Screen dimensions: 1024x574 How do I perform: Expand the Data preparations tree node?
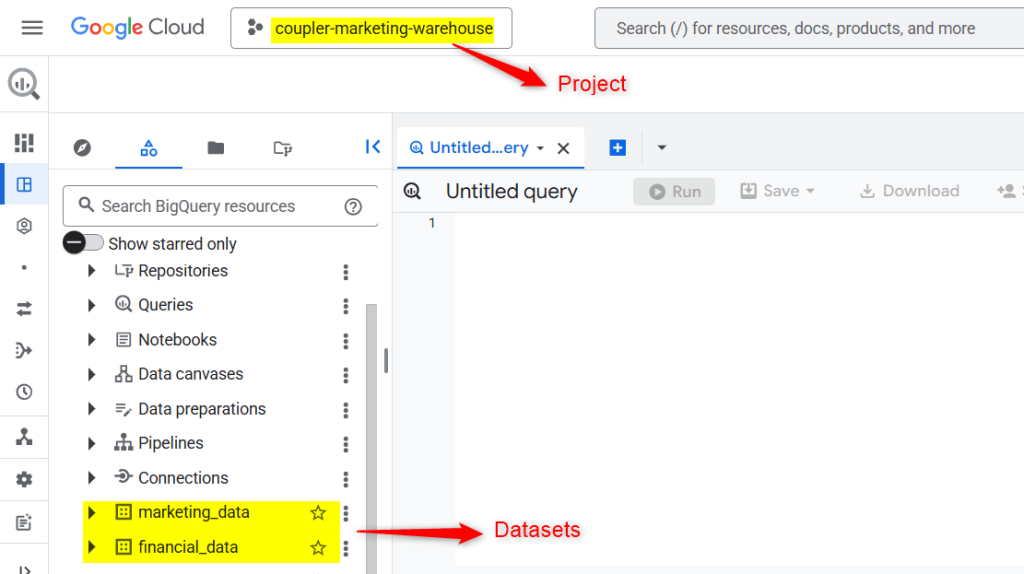pos(91,409)
